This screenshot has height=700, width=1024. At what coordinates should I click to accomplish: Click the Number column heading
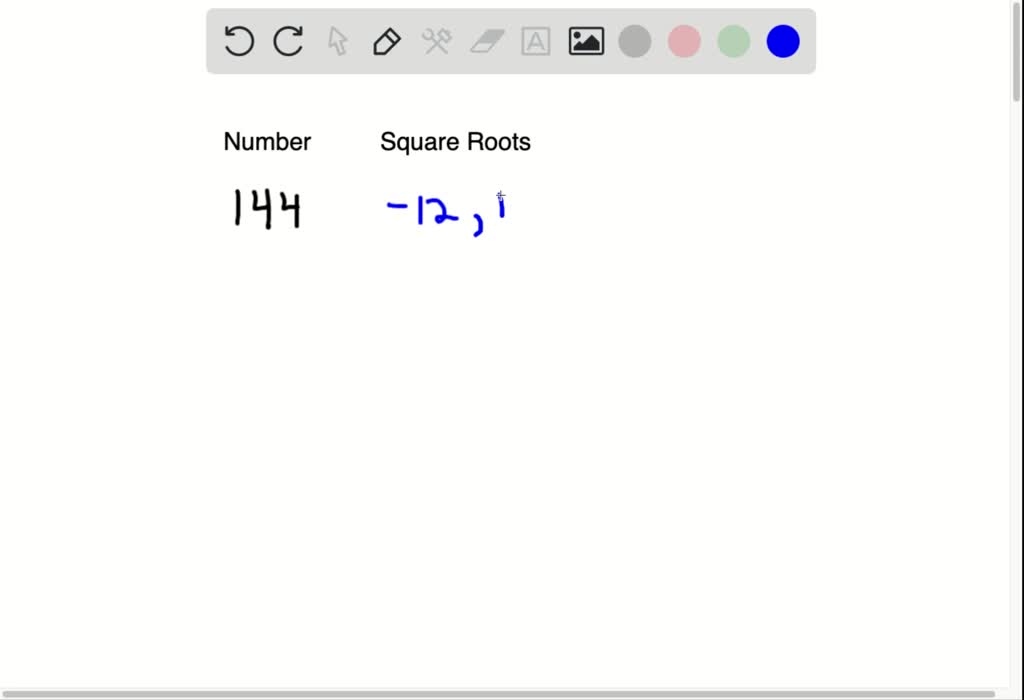point(267,142)
